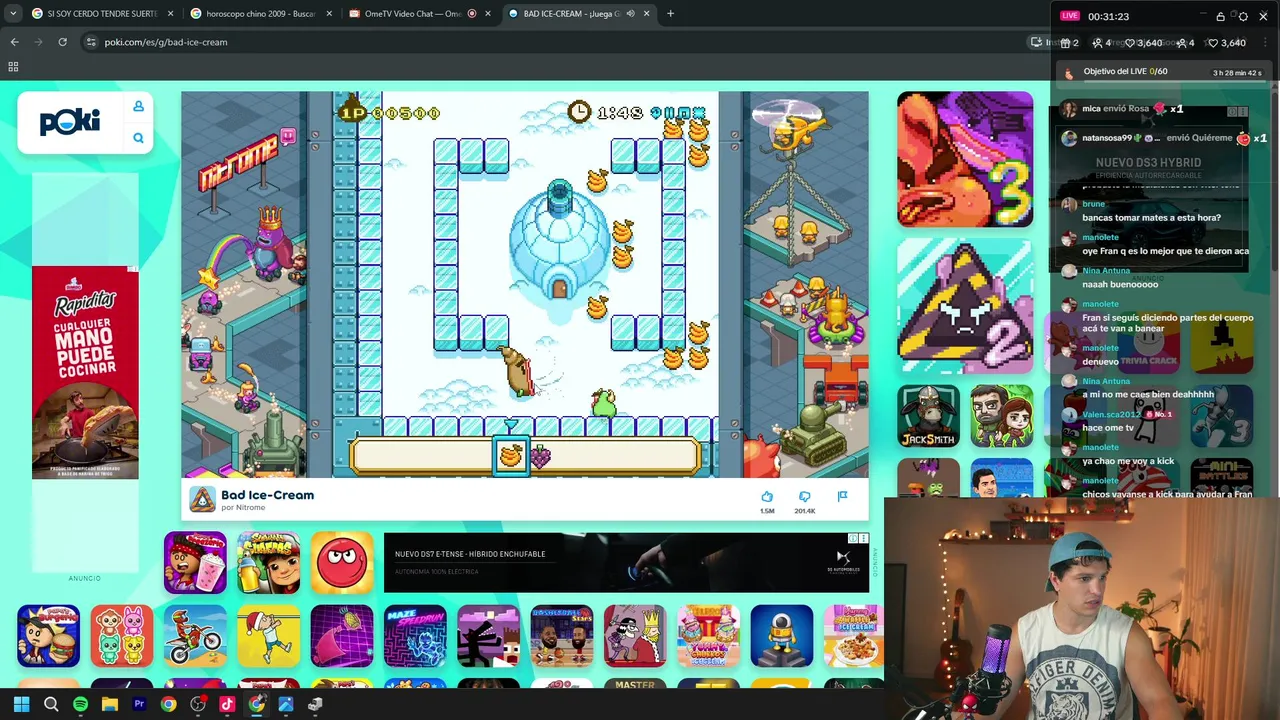Open the Maze Speedrun game thumbnail
The image size is (1280, 720).
point(415,636)
